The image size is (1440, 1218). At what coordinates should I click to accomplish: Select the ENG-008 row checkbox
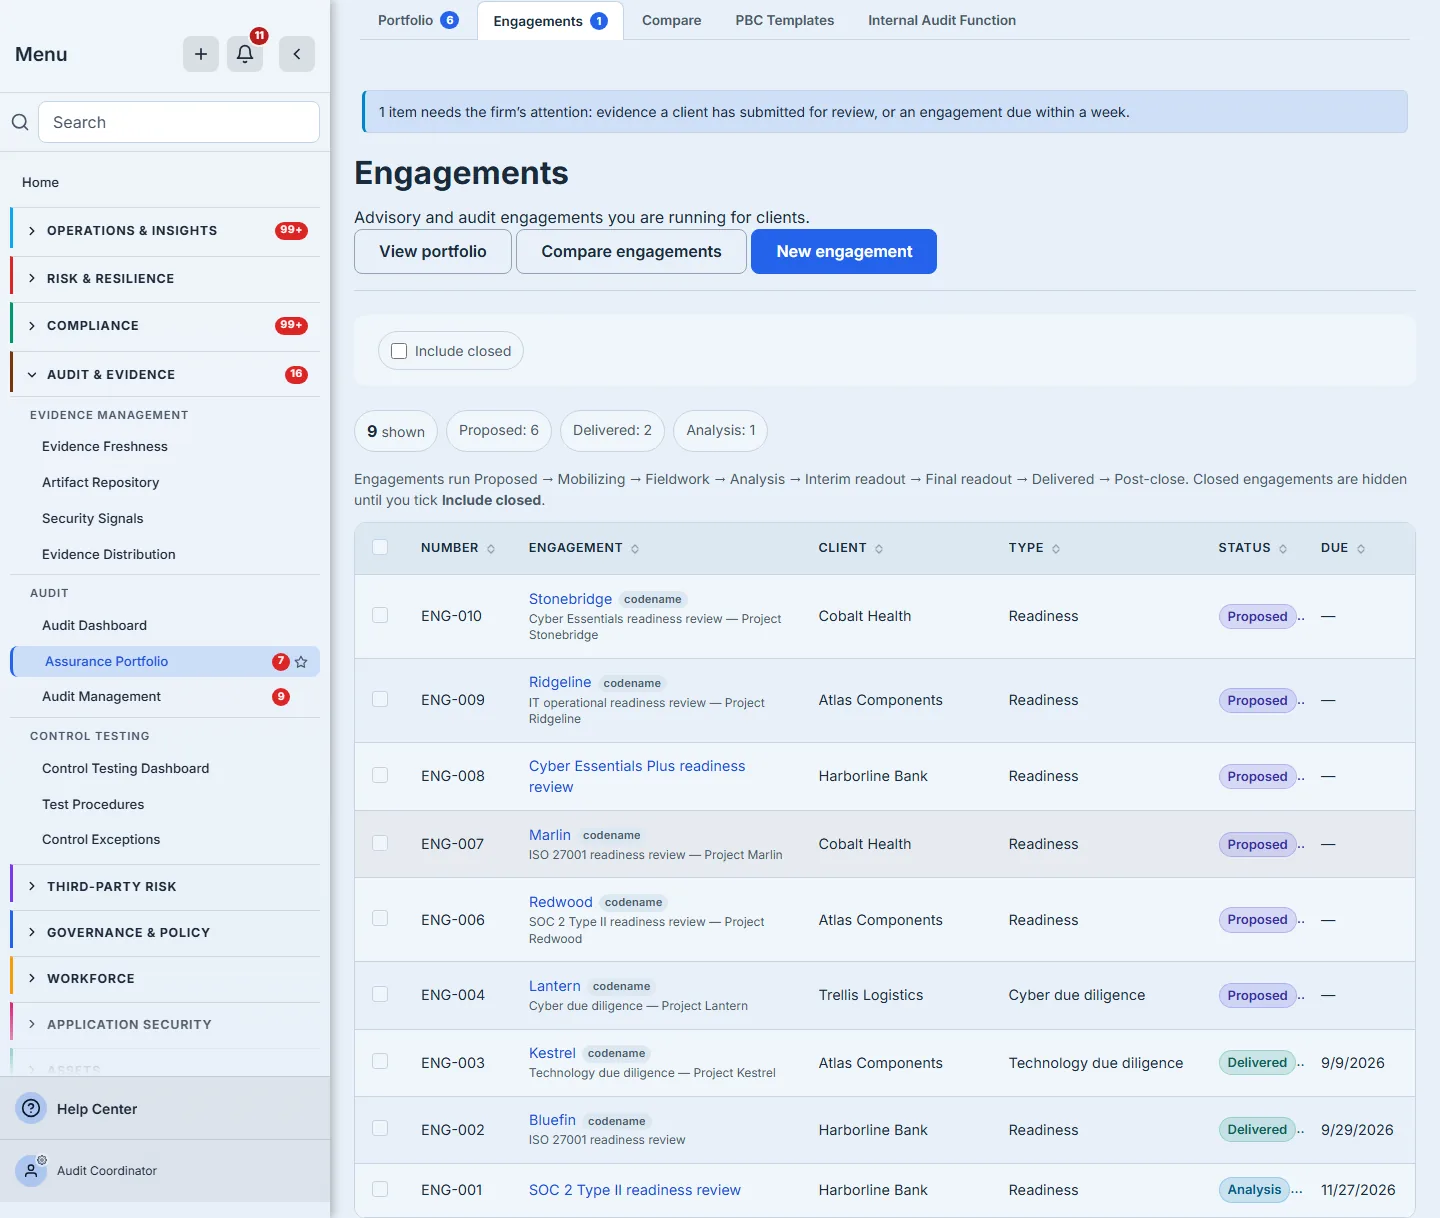[380, 775]
